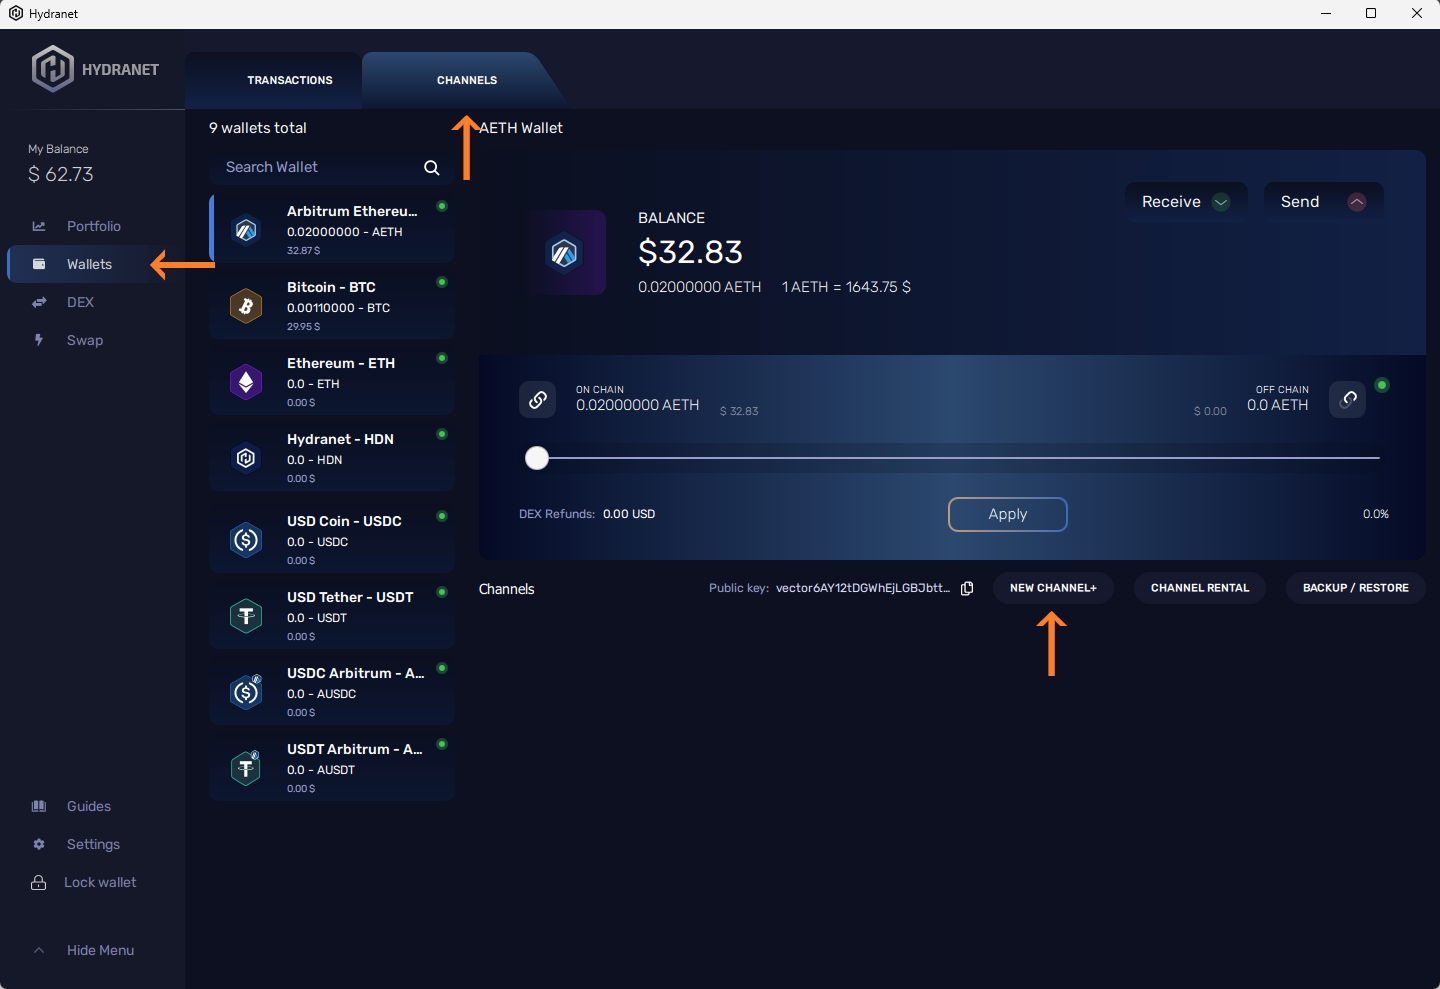Select the USDT Arbitrum wallet name
Screen dimensions: 1440x989
tap(354, 749)
